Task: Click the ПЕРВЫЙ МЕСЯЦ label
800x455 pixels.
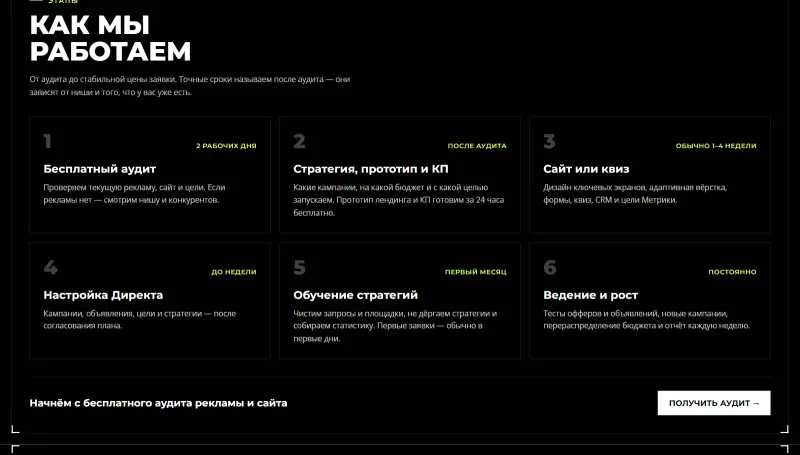Action: (x=476, y=272)
